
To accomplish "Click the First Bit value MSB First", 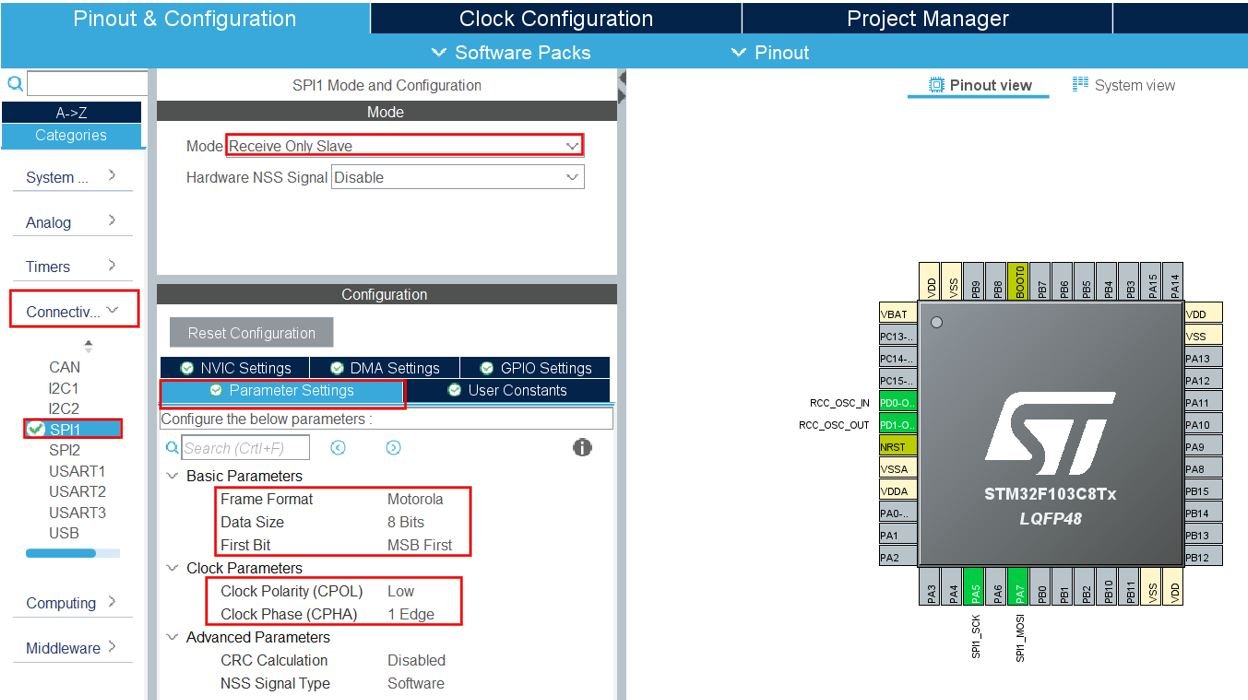I will point(420,545).
